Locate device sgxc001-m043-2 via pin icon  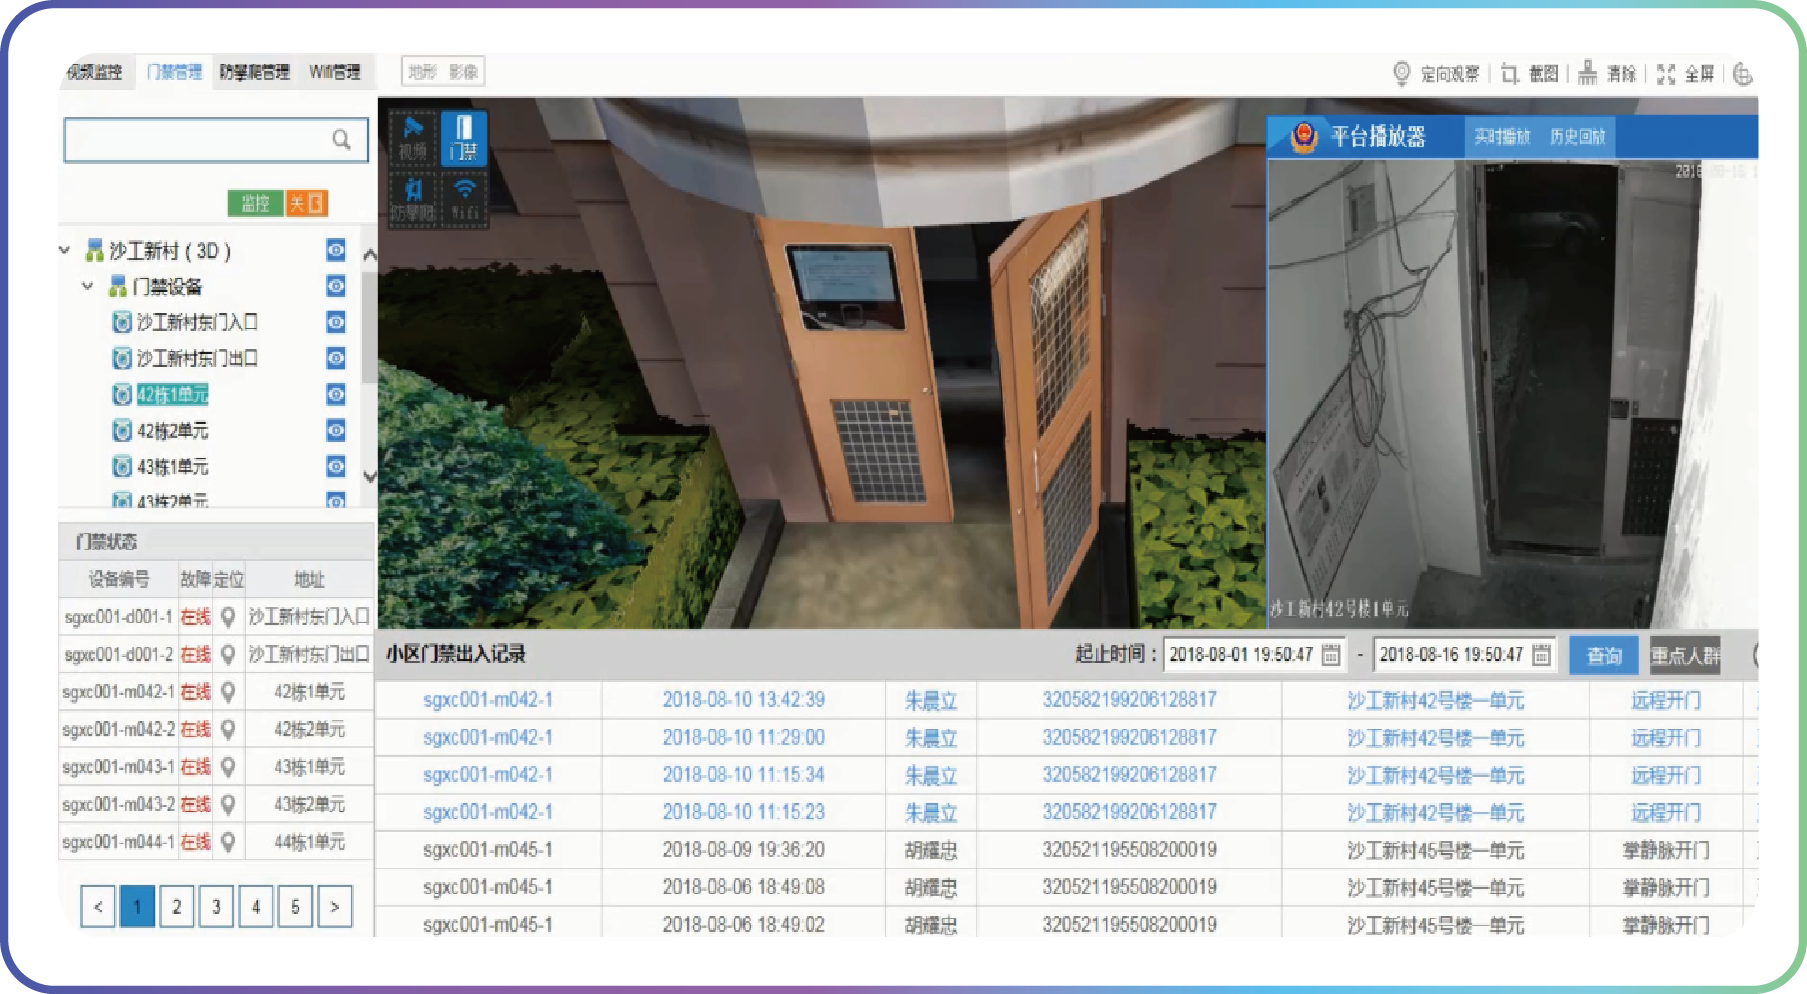228,805
